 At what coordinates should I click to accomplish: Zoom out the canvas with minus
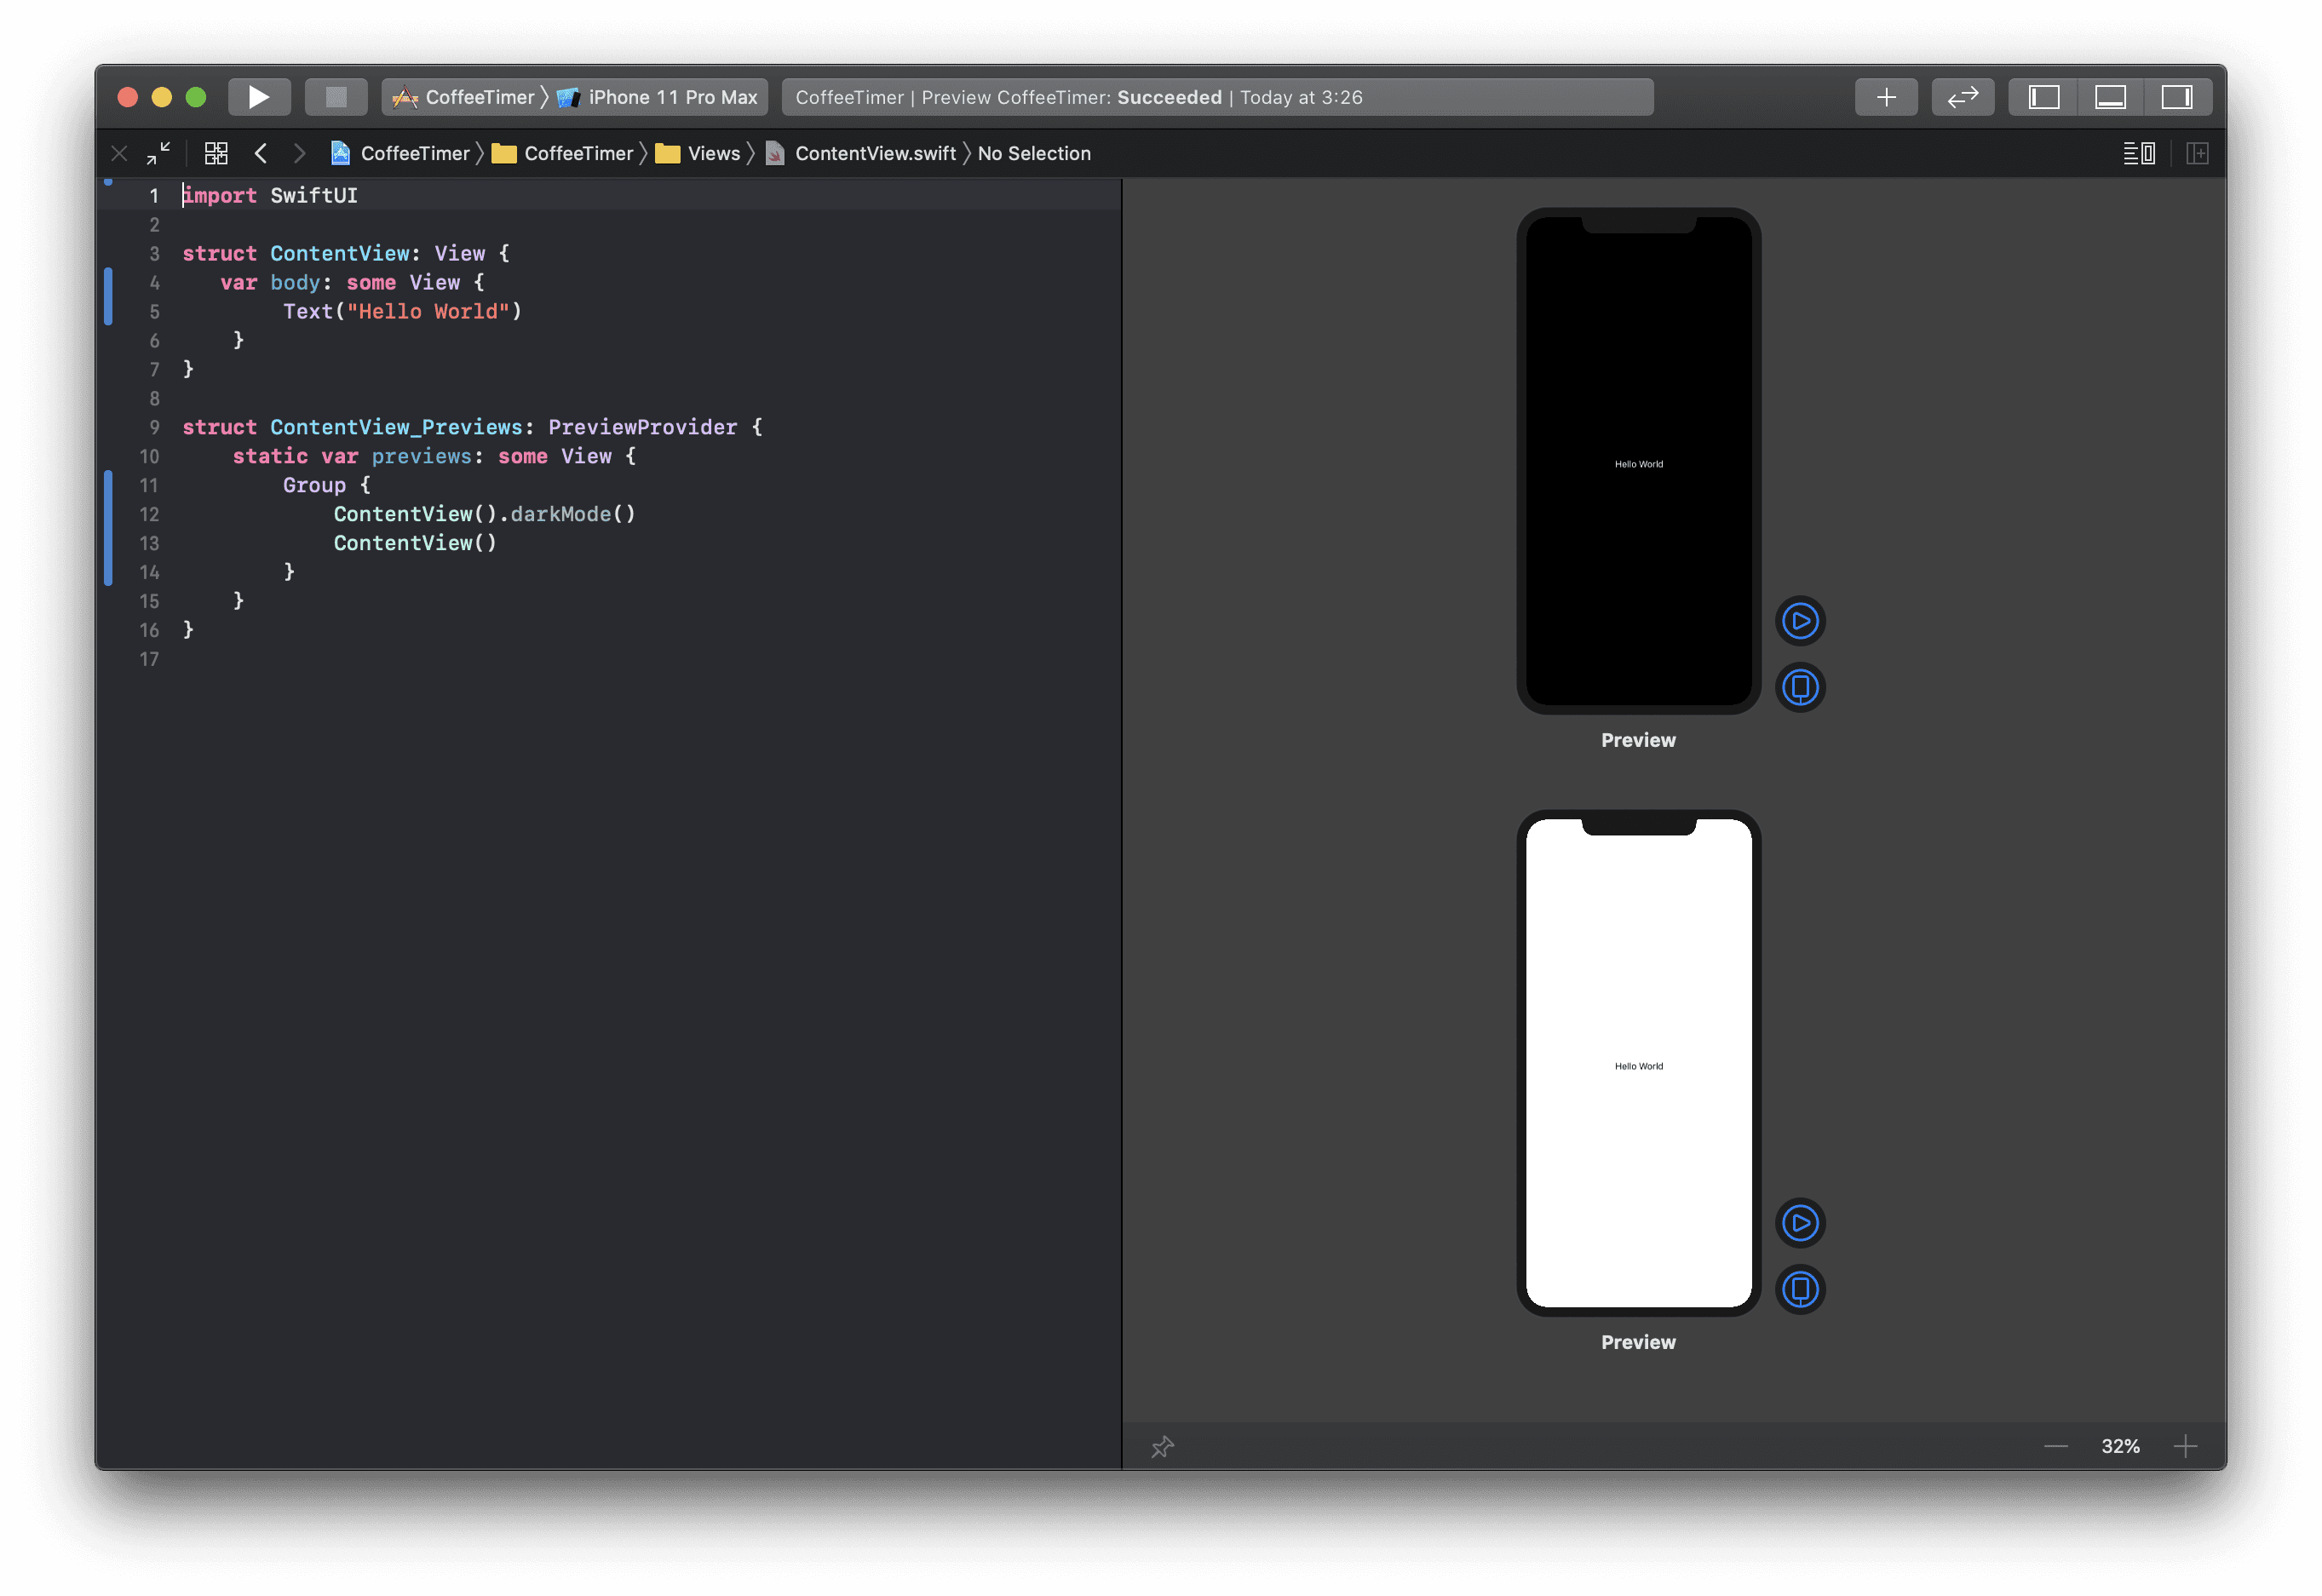2055,1446
